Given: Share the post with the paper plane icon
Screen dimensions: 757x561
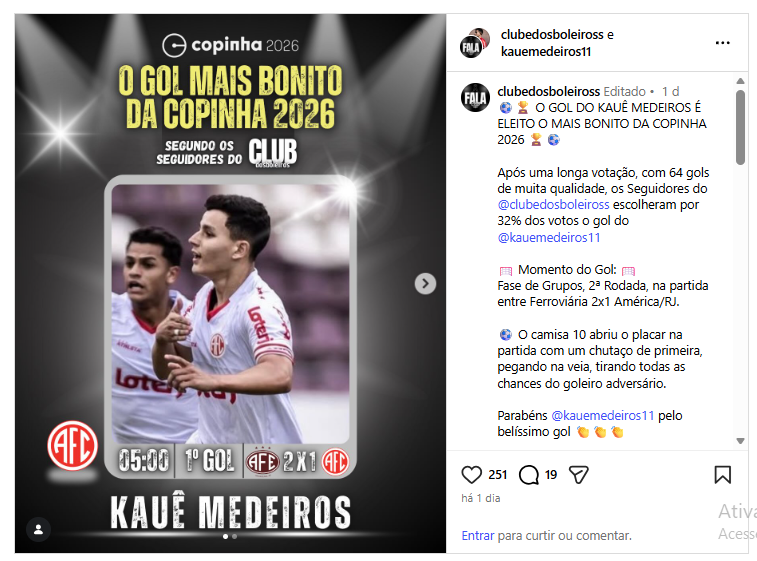Looking at the screenshot, I should (x=578, y=475).
